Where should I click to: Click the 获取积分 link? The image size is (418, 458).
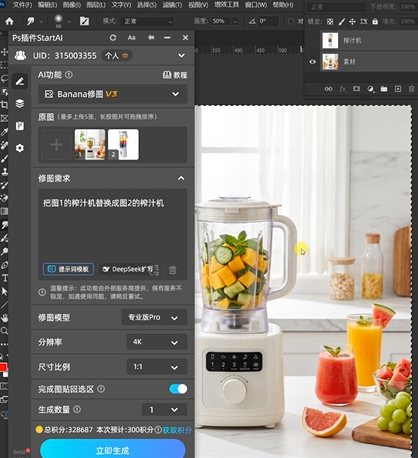coord(177,430)
